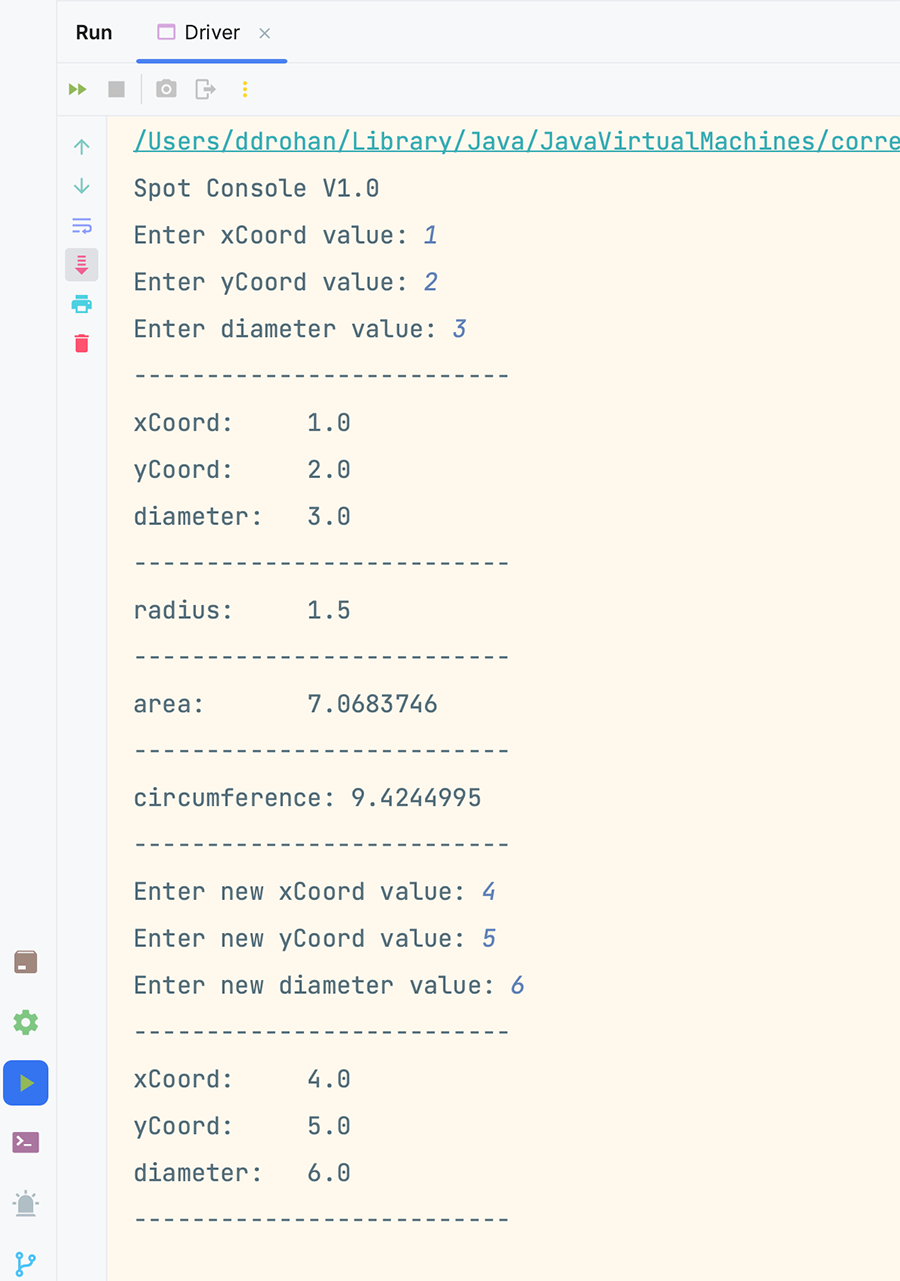Open the three-dot more options menu
The height and width of the screenshot is (1281, 900).
(244, 90)
